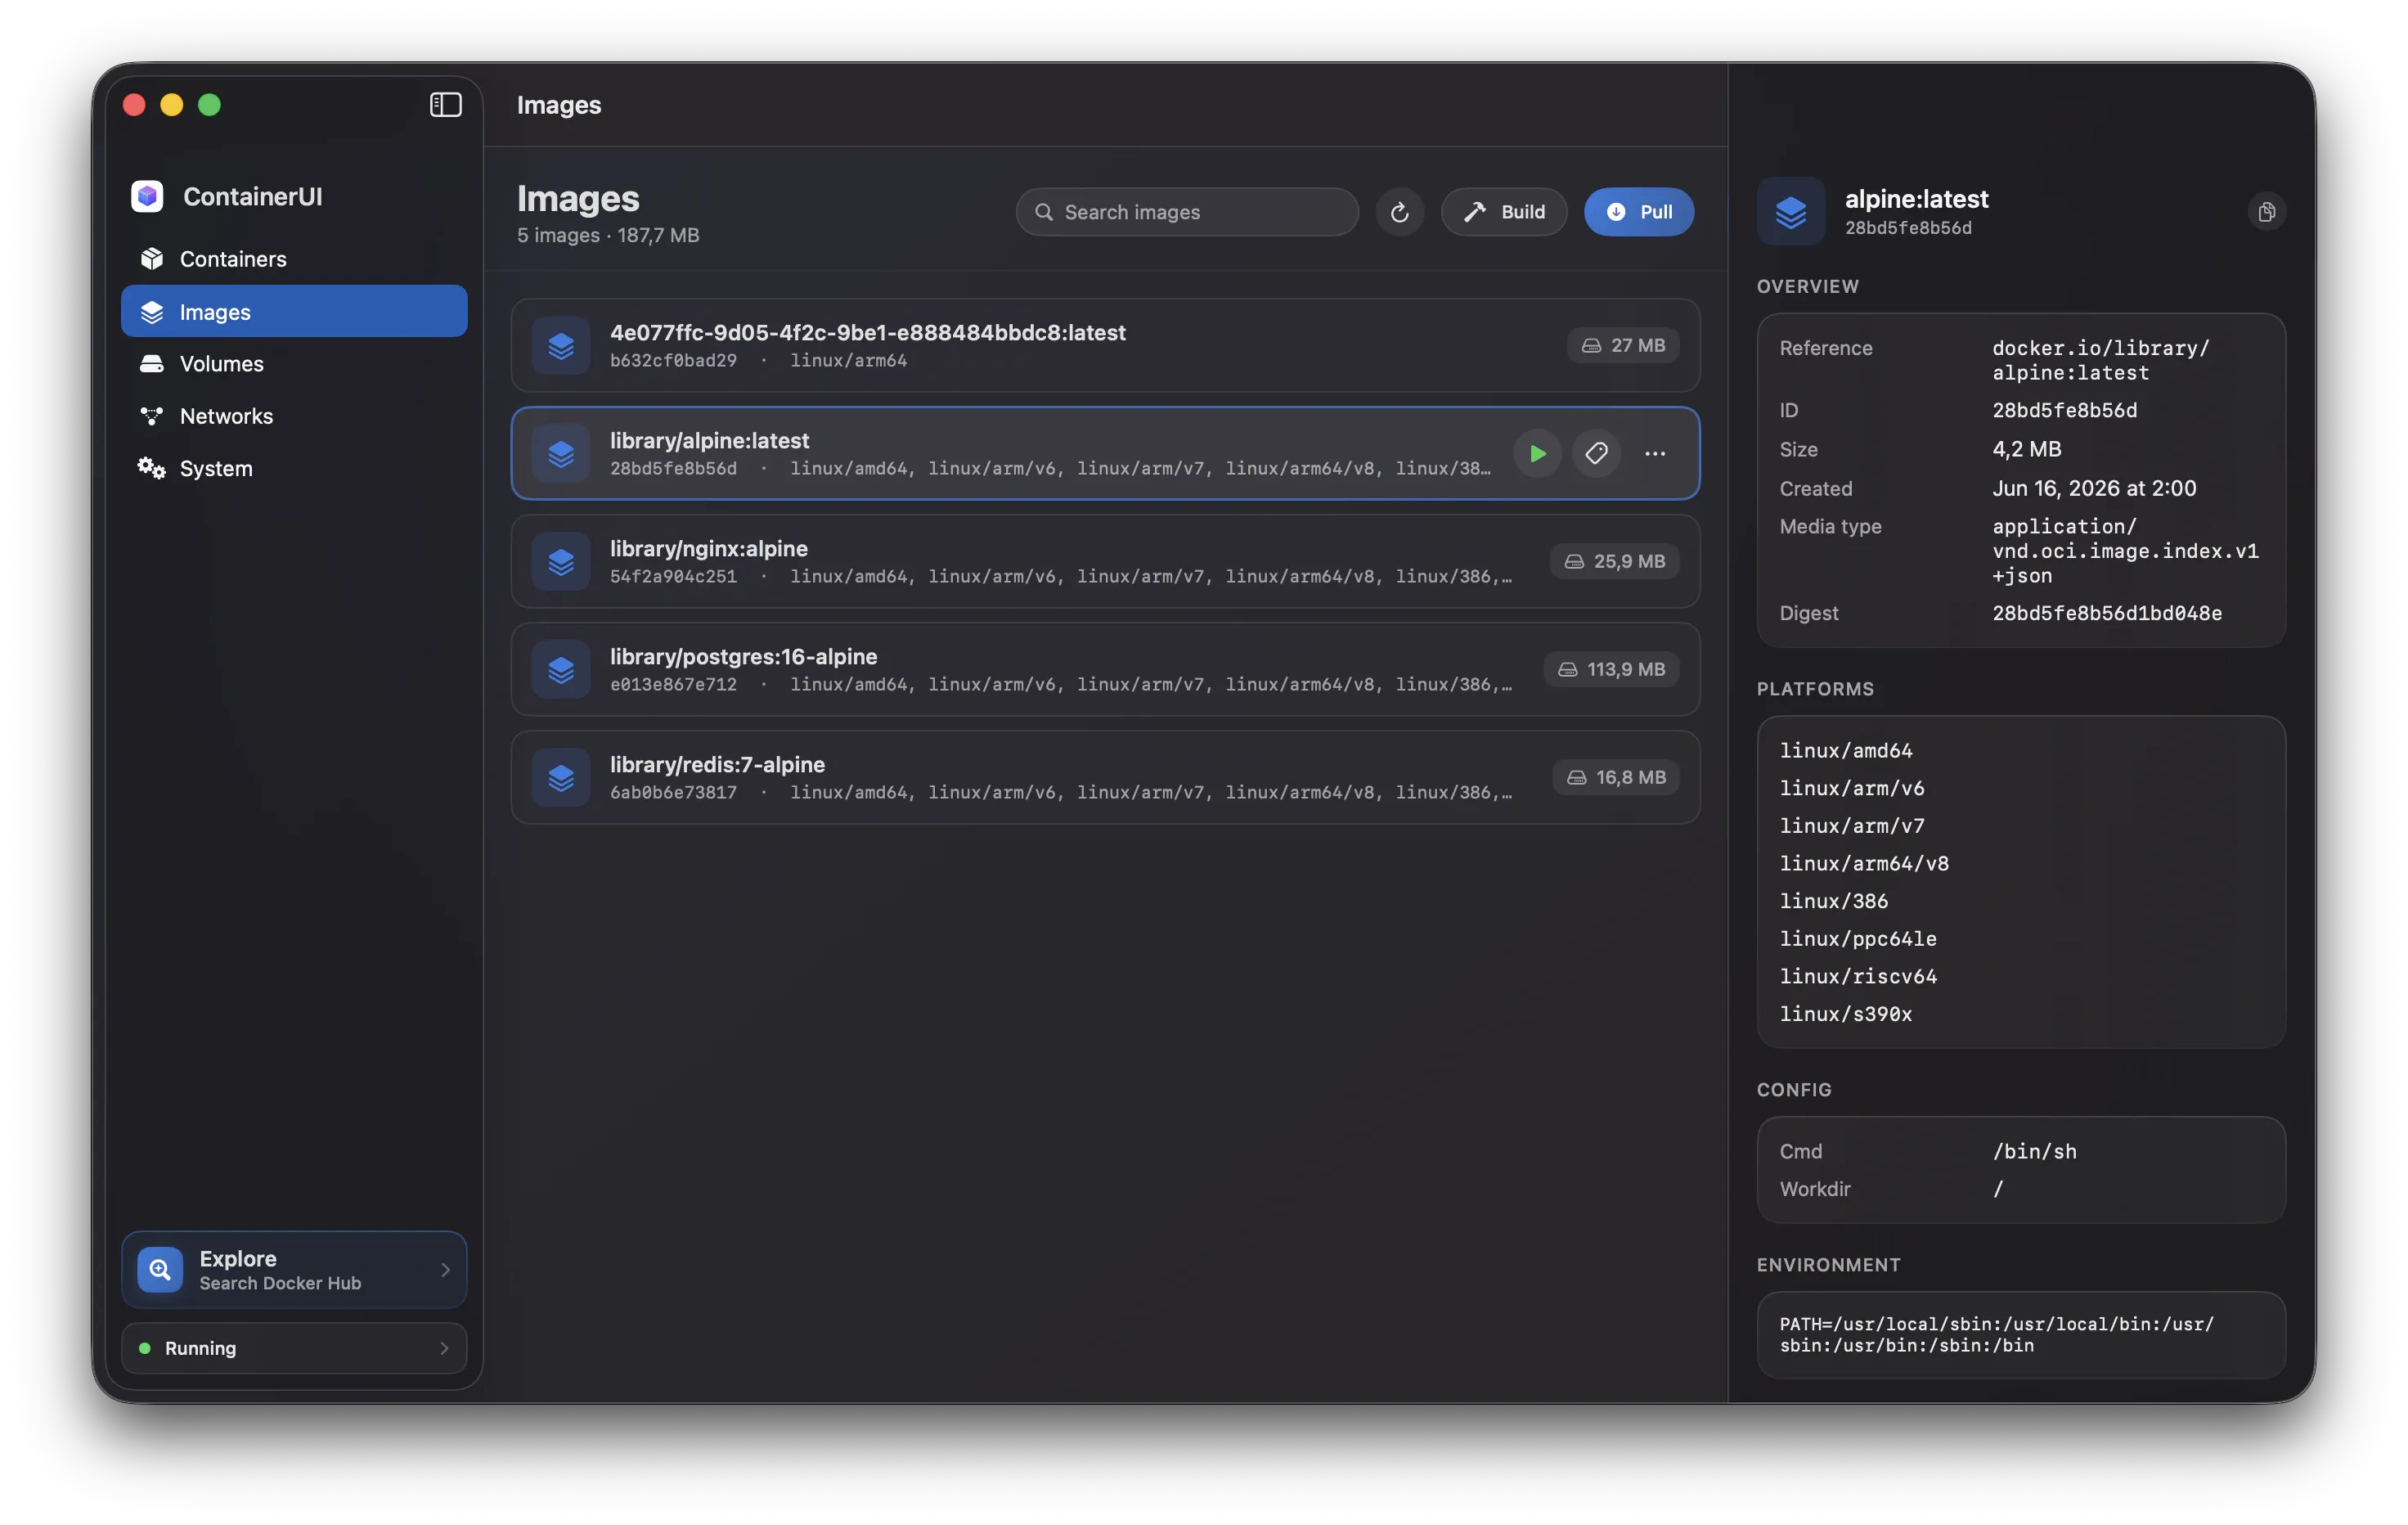Image resolution: width=2408 pixels, height=1525 pixels.
Task: Click the 54f2a904c251 image ID
Action: click(x=673, y=577)
